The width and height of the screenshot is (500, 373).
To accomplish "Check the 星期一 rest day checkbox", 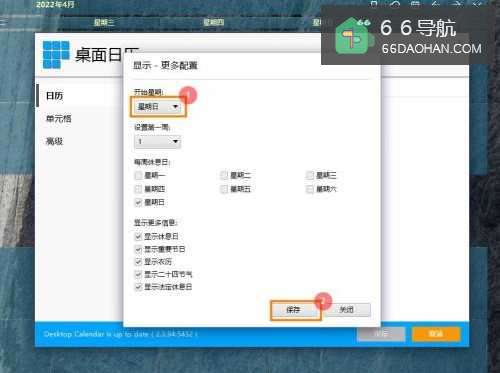I will pyautogui.click(x=138, y=175).
